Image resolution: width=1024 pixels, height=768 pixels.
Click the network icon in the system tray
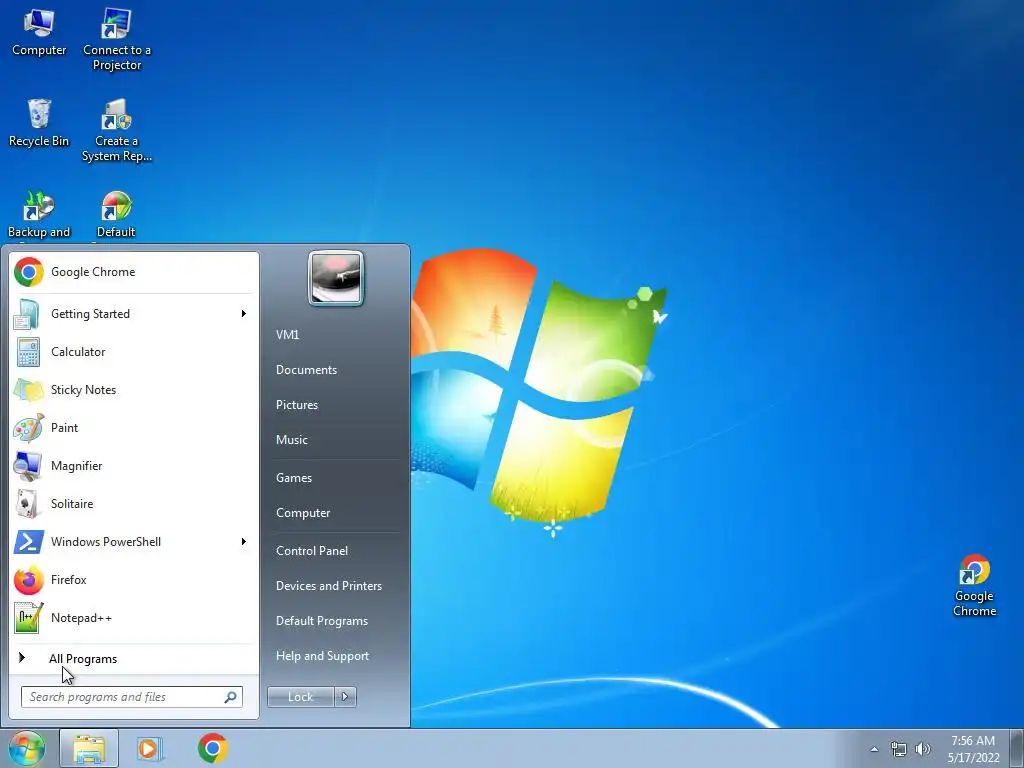[x=899, y=749]
